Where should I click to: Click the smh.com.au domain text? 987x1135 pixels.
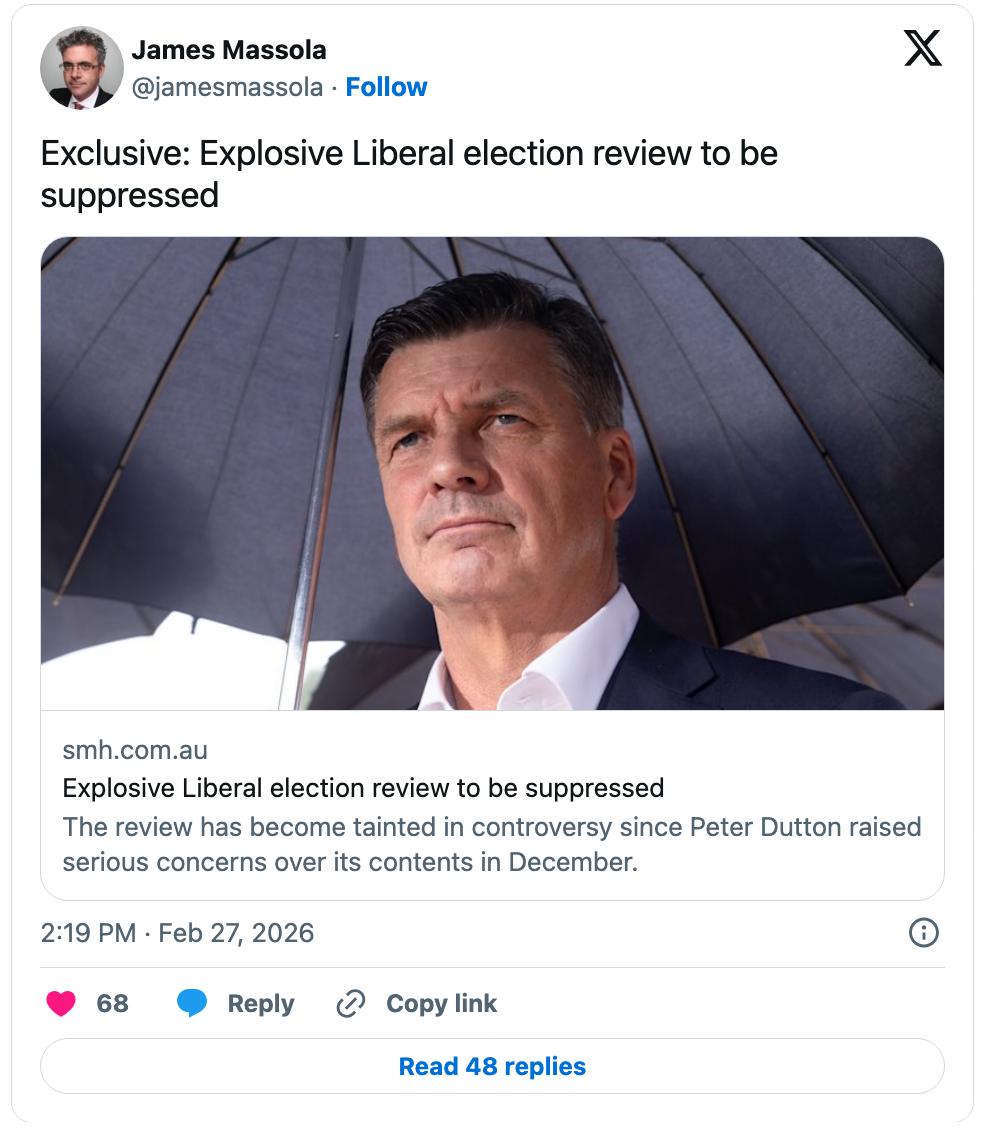click(135, 750)
